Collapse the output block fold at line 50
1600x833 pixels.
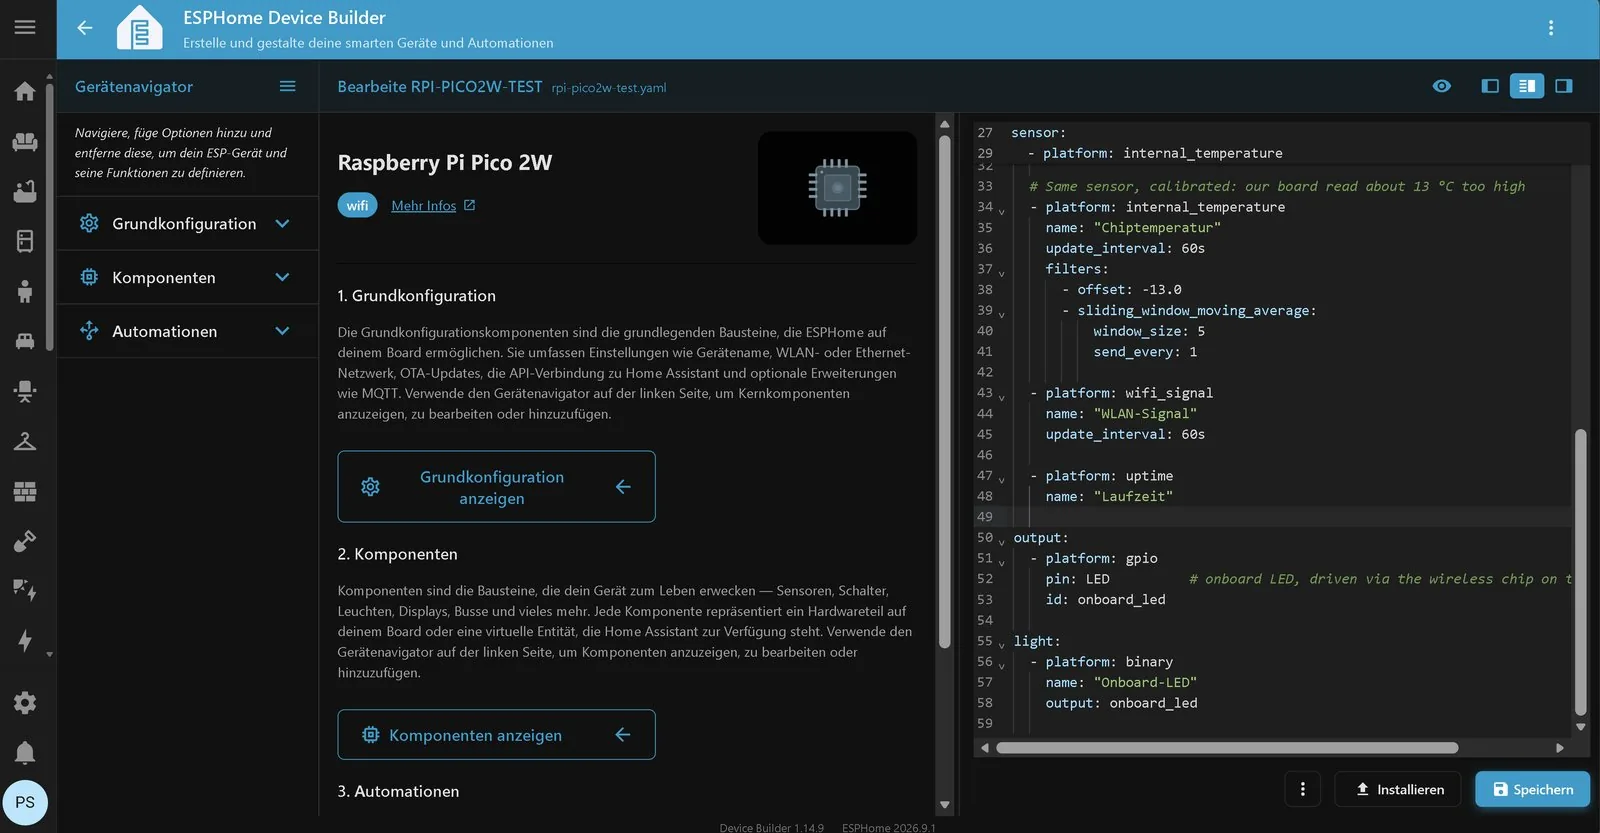point(1002,541)
